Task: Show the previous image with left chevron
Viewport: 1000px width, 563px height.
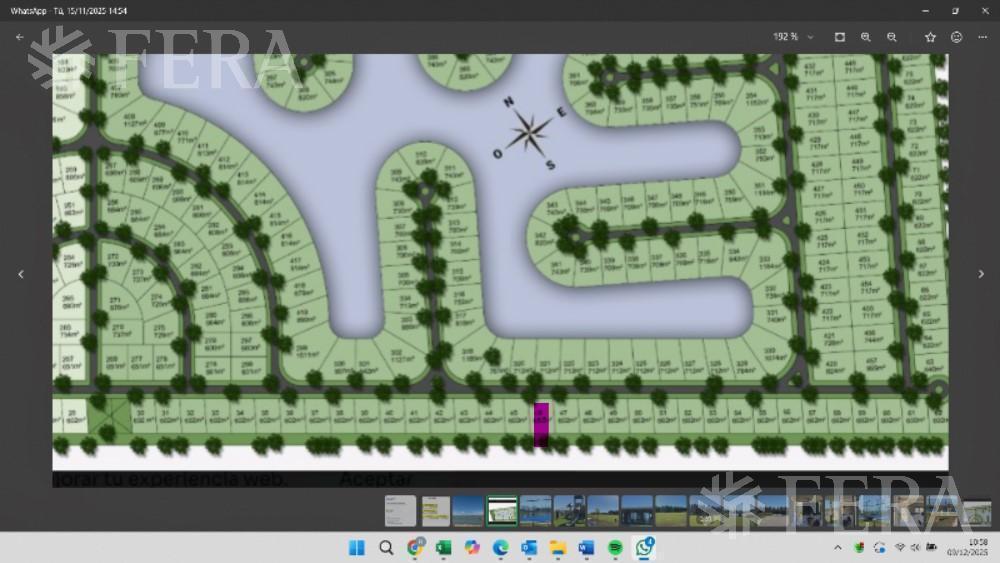Action: (x=21, y=274)
